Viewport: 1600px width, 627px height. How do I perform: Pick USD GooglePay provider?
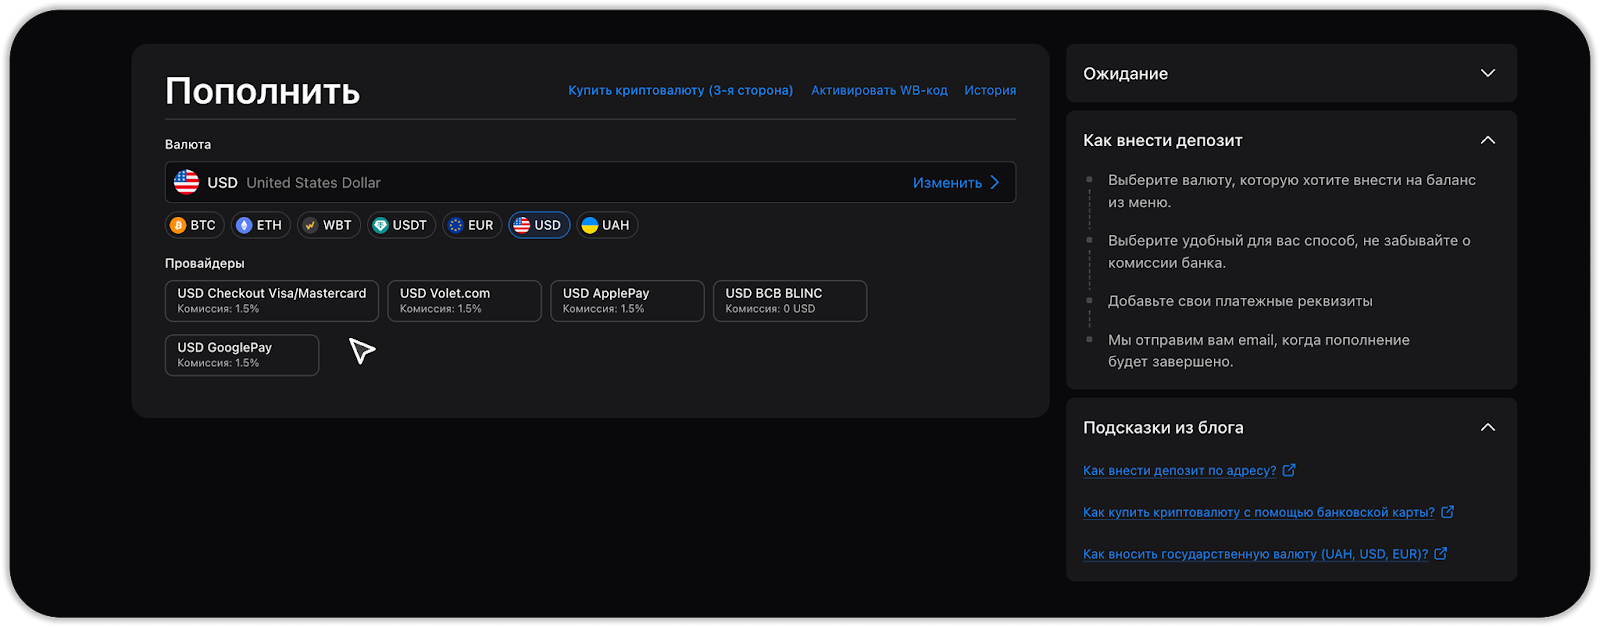241,354
